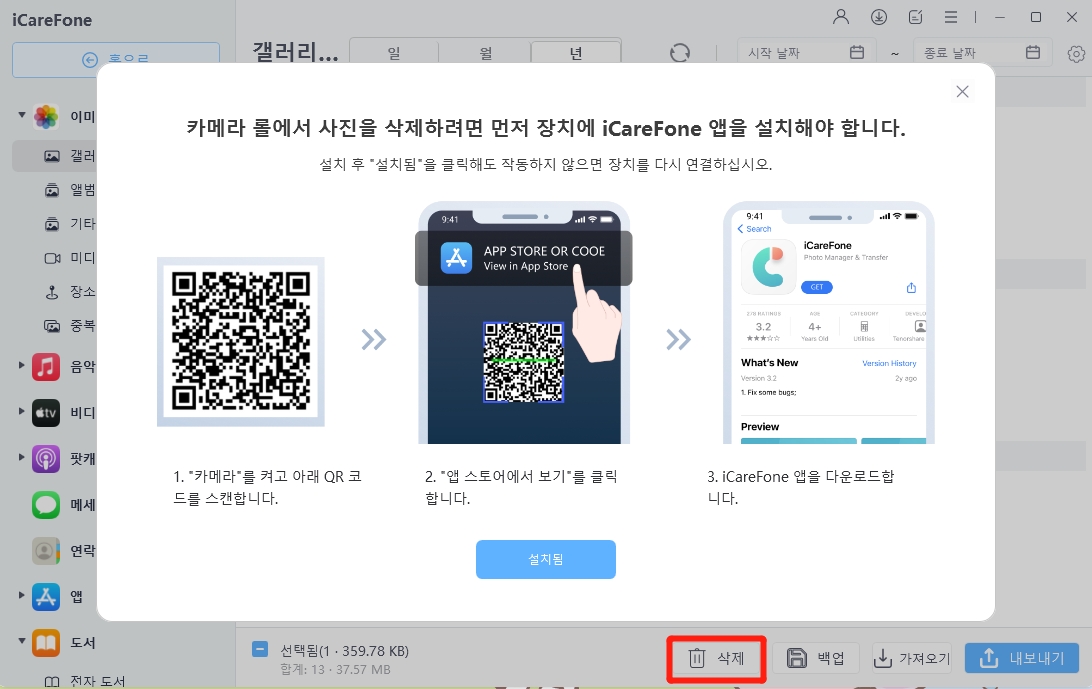The width and height of the screenshot is (1092, 689).
Task: Switch to the 년 (year) tab
Action: point(575,51)
